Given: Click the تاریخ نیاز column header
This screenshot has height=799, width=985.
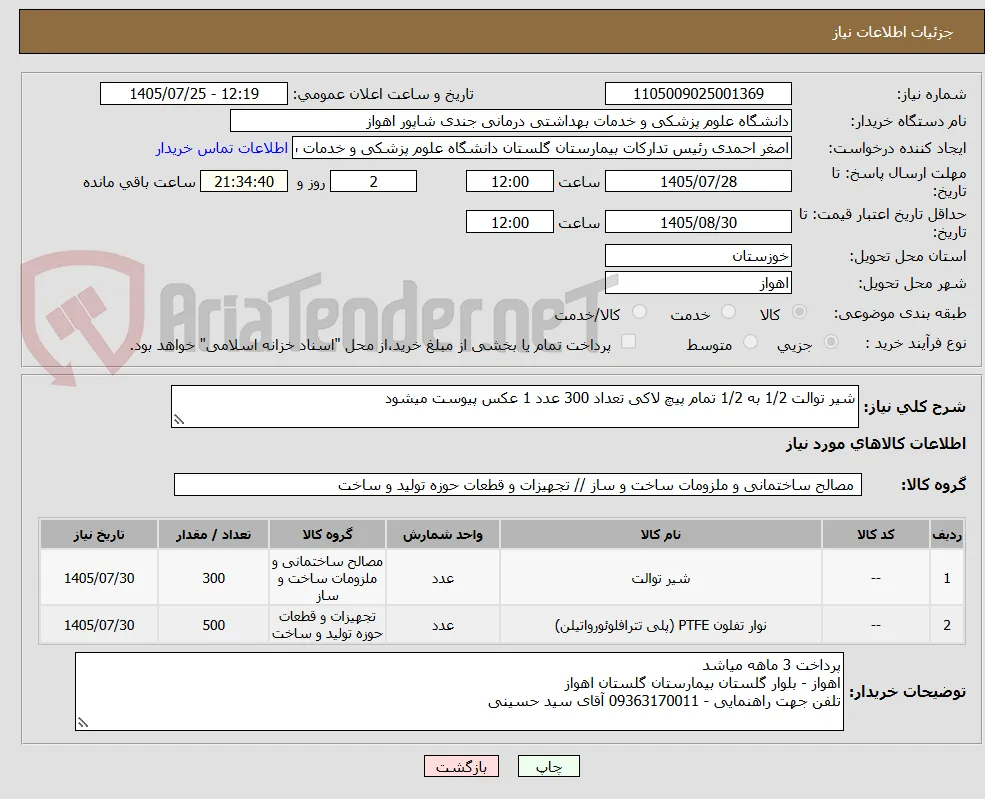Looking at the screenshot, I should [99, 535].
